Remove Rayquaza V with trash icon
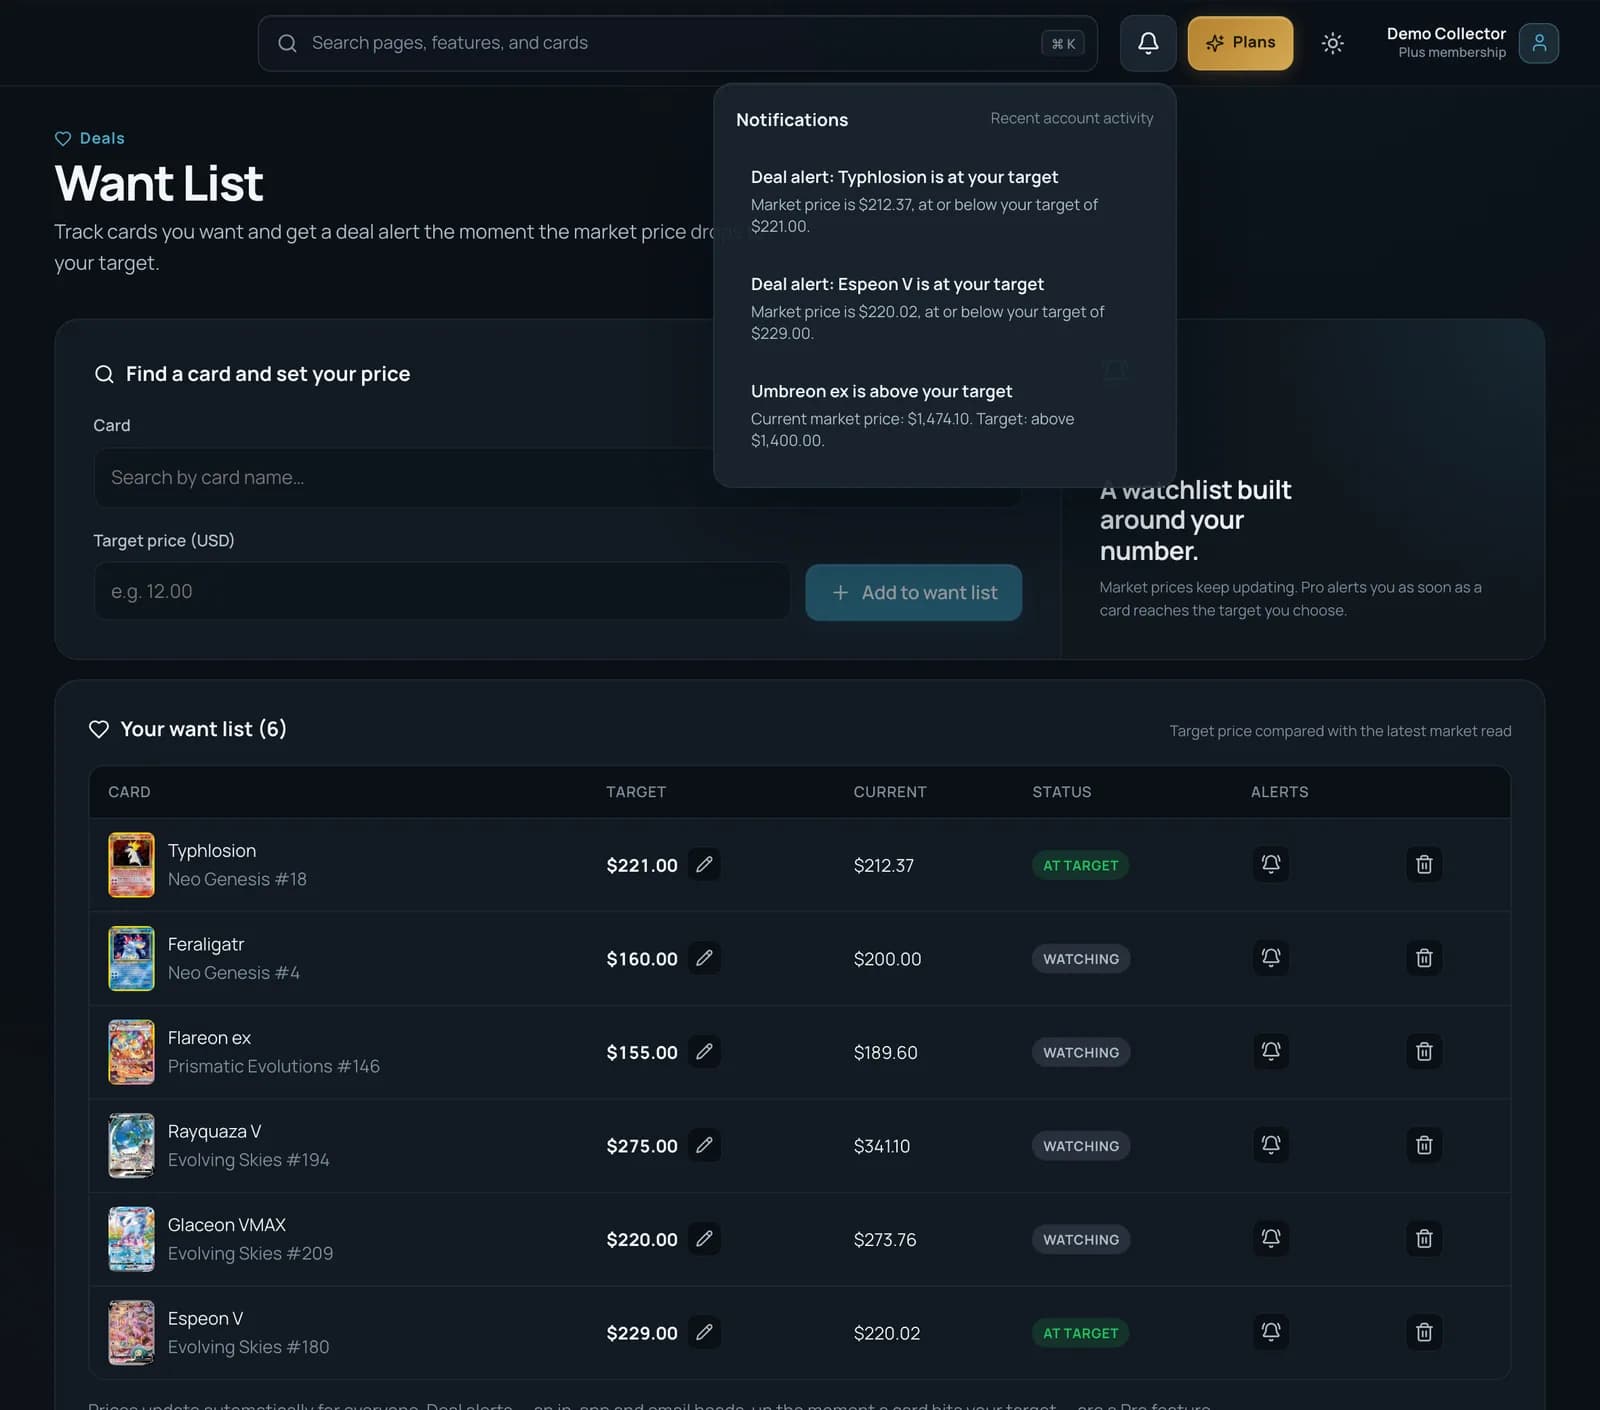This screenshot has height=1410, width=1600. pos(1424,1145)
